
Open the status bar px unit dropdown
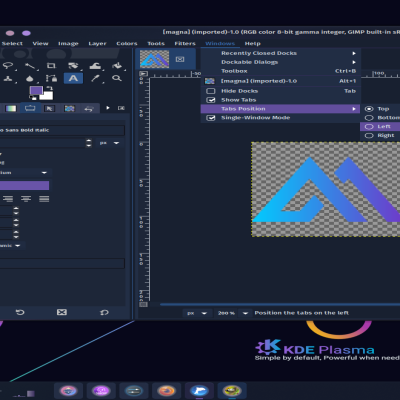pyautogui.click(x=197, y=313)
